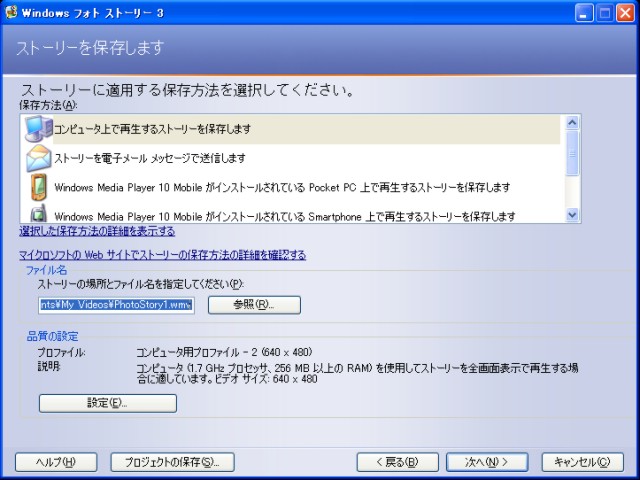Click the ヘルプ(H) button
The width and height of the screenshot is (640, 480).
coord(56,462)
